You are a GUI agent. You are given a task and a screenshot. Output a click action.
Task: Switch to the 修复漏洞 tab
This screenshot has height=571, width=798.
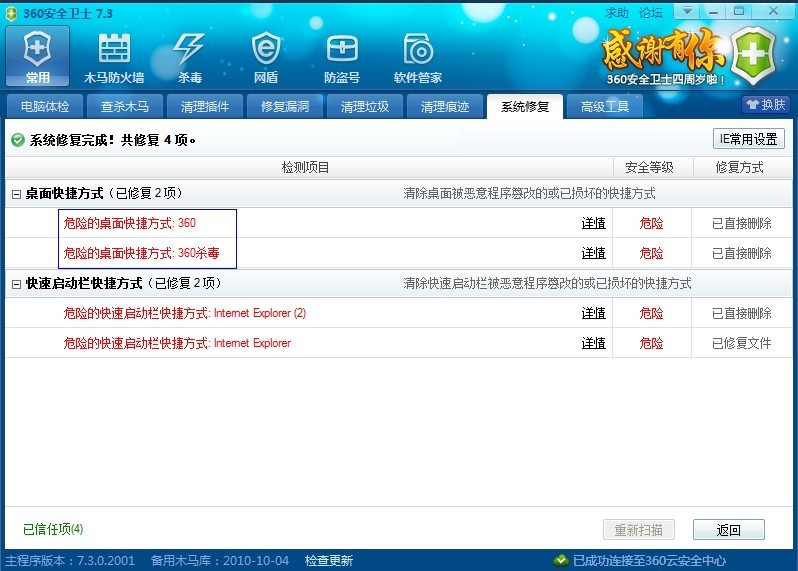(285, 106)
